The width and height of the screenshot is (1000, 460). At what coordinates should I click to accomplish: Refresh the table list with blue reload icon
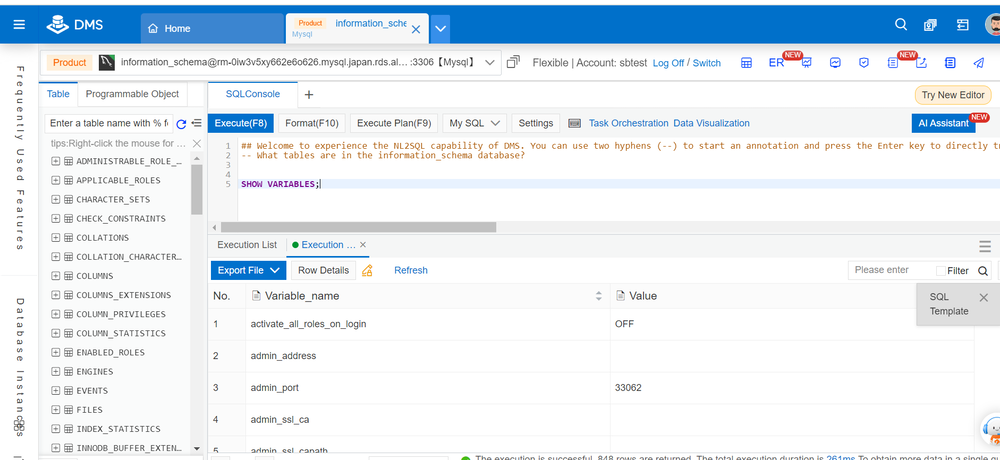(181, 124)
